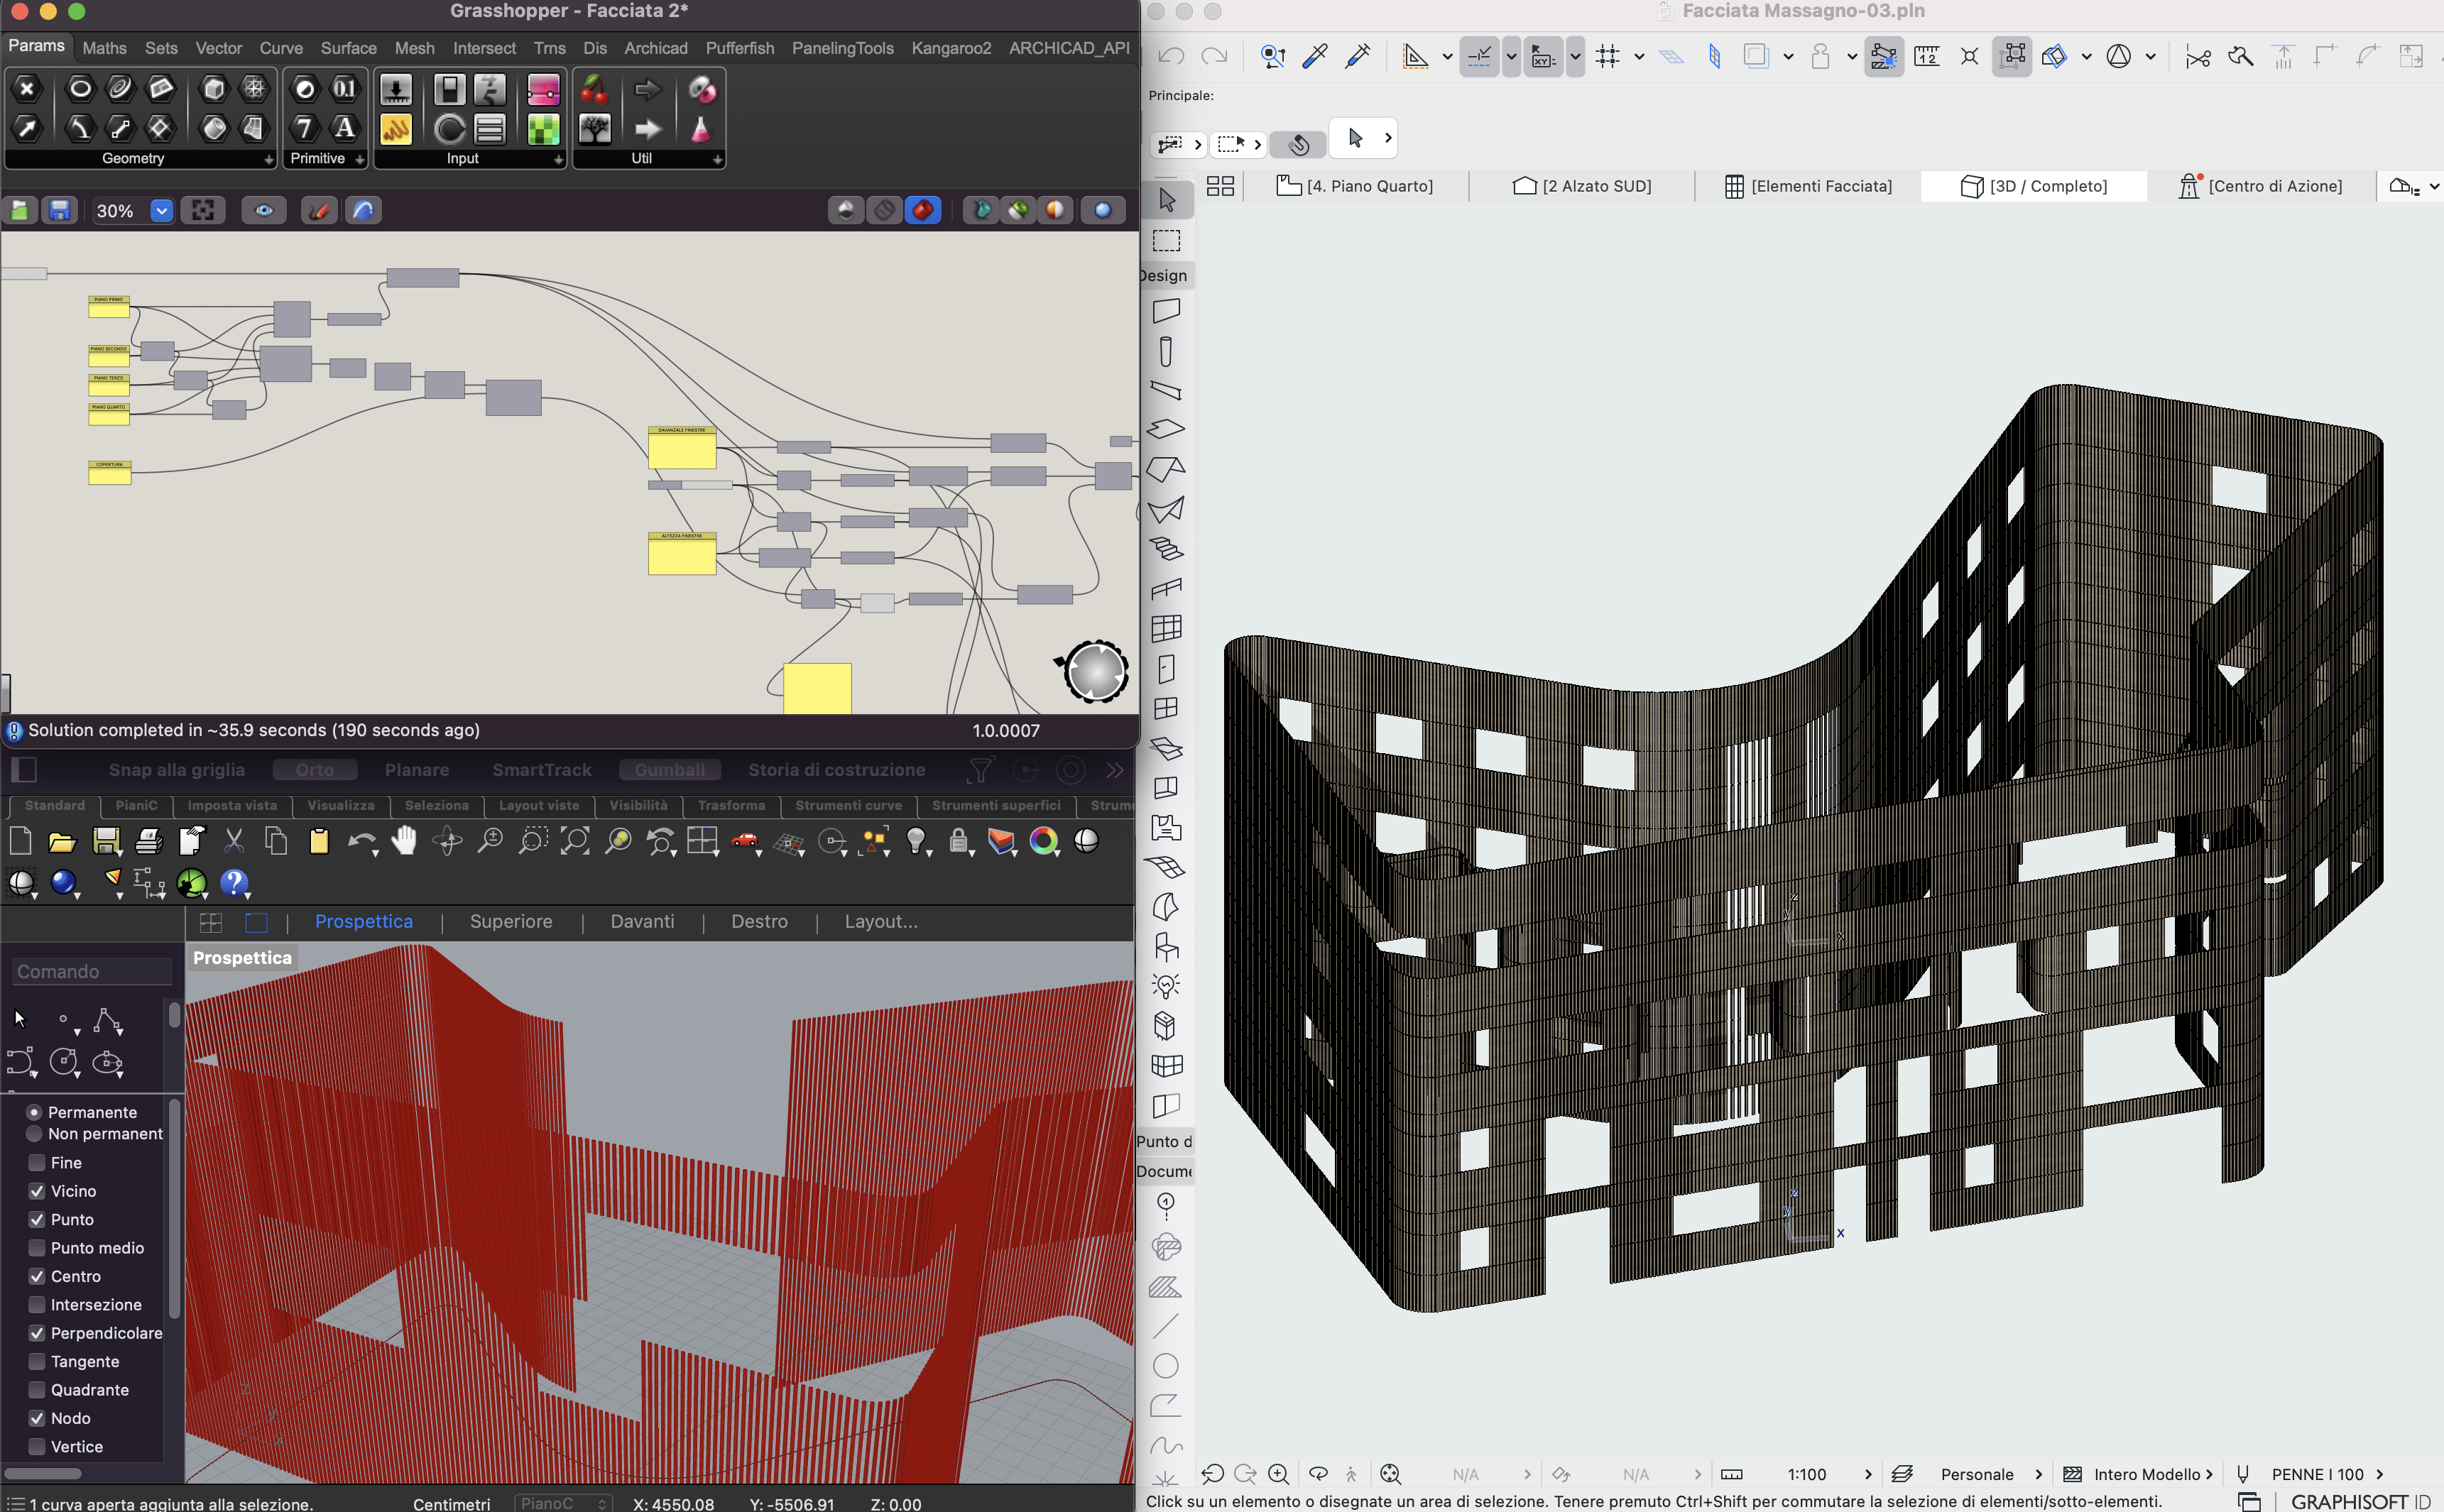Viewport: 2444px width, 1512px height.
Task: Click Grasshopper sketch pen tool on canvas toolbar
Action: (x=320, y=210)
